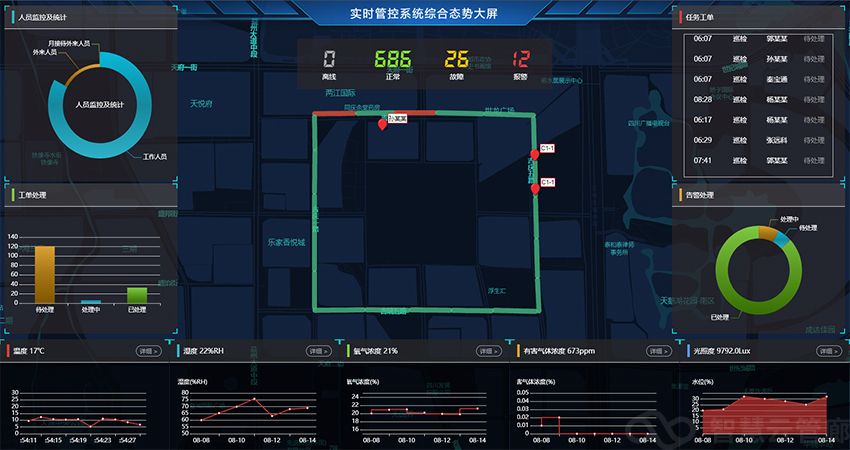Select the 06:07 巡检 郭某某 task row
The width and height of the screenshot is (850, 450).
click(x=758, y=39)
